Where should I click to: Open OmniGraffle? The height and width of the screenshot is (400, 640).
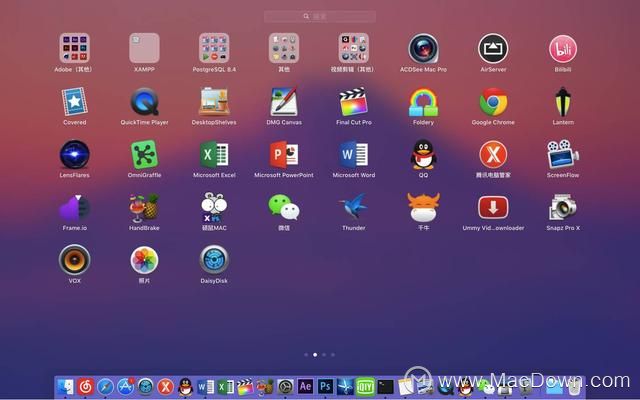[144, 154]
